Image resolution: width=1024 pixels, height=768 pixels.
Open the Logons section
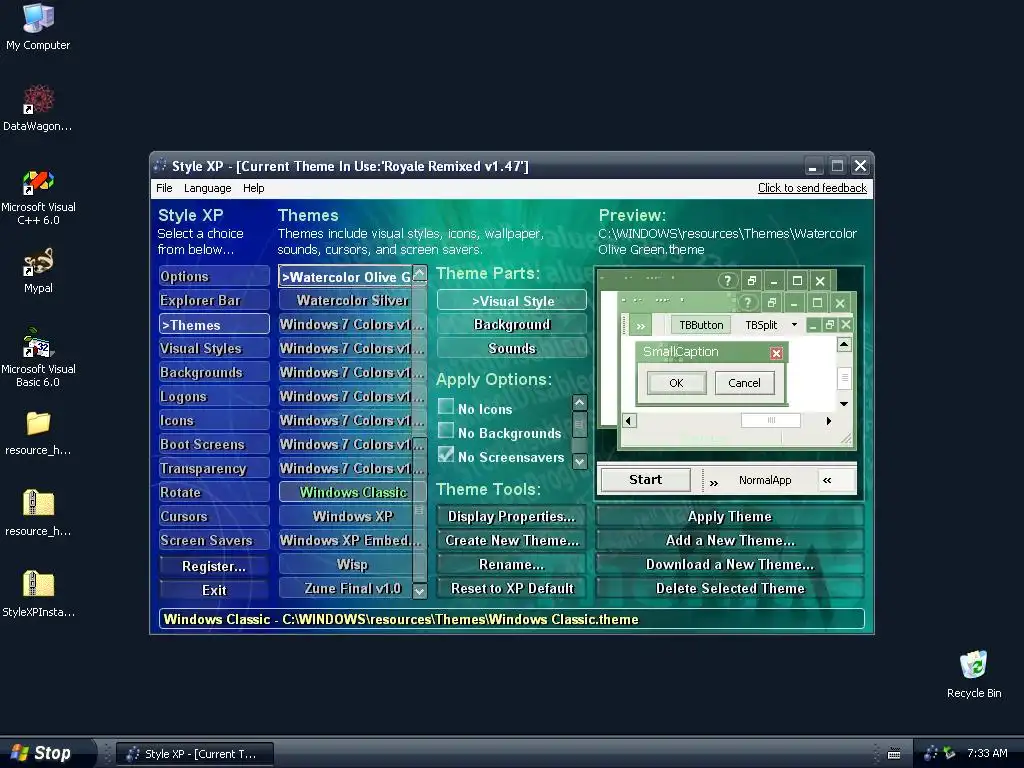[x=214, y=396]
